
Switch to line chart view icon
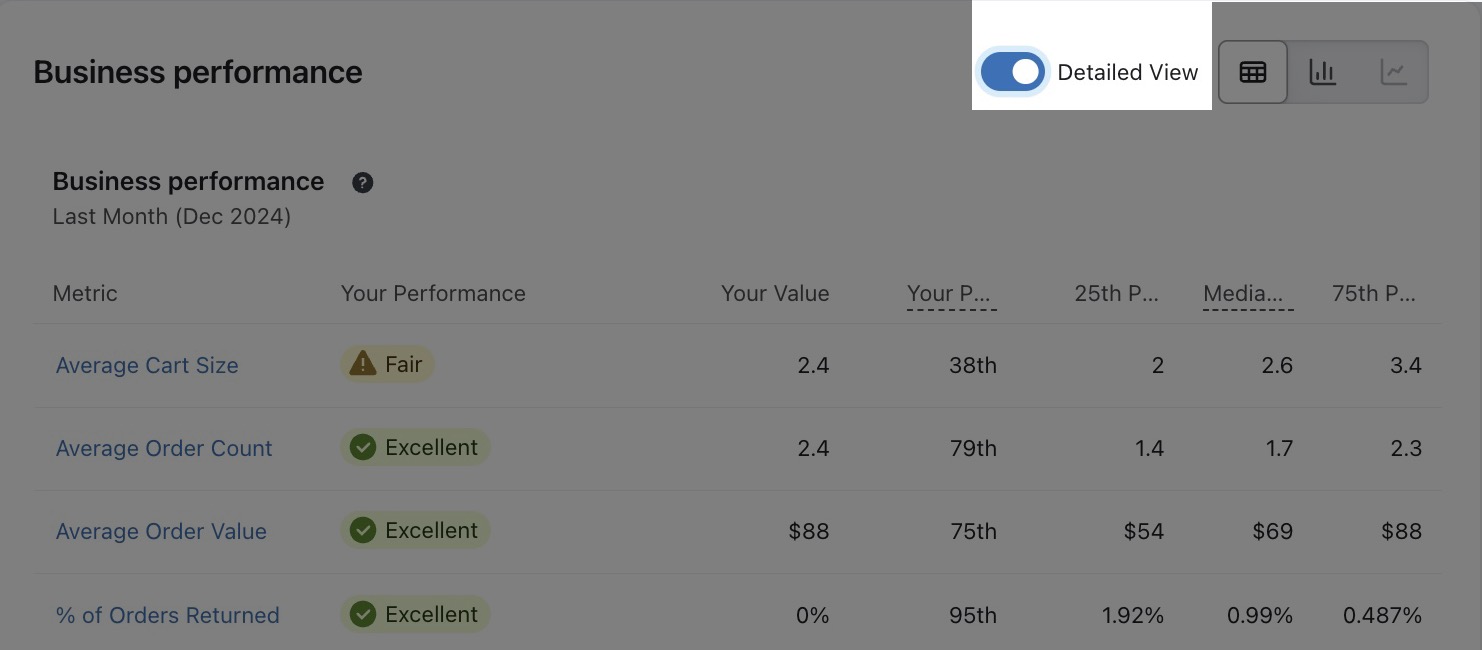[x=1393, y=72]
